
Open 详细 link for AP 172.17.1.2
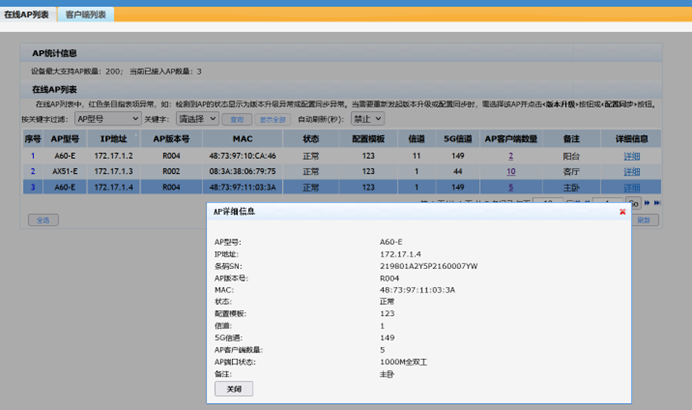coord(632,156)
